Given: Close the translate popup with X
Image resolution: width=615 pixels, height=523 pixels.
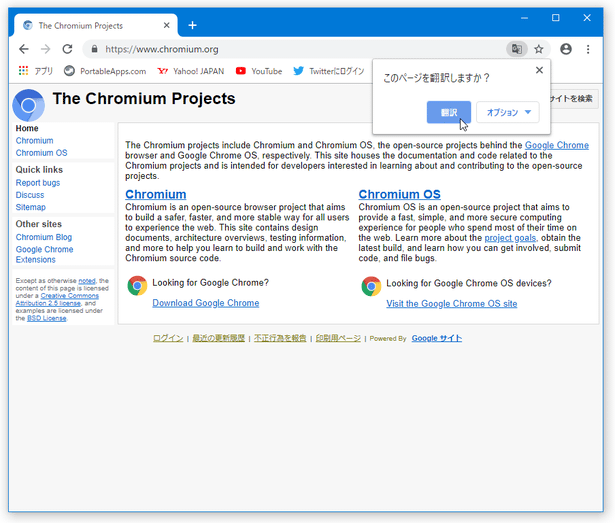Looking at the screenshot, I should pyautogui.click(x=539, y=70).
